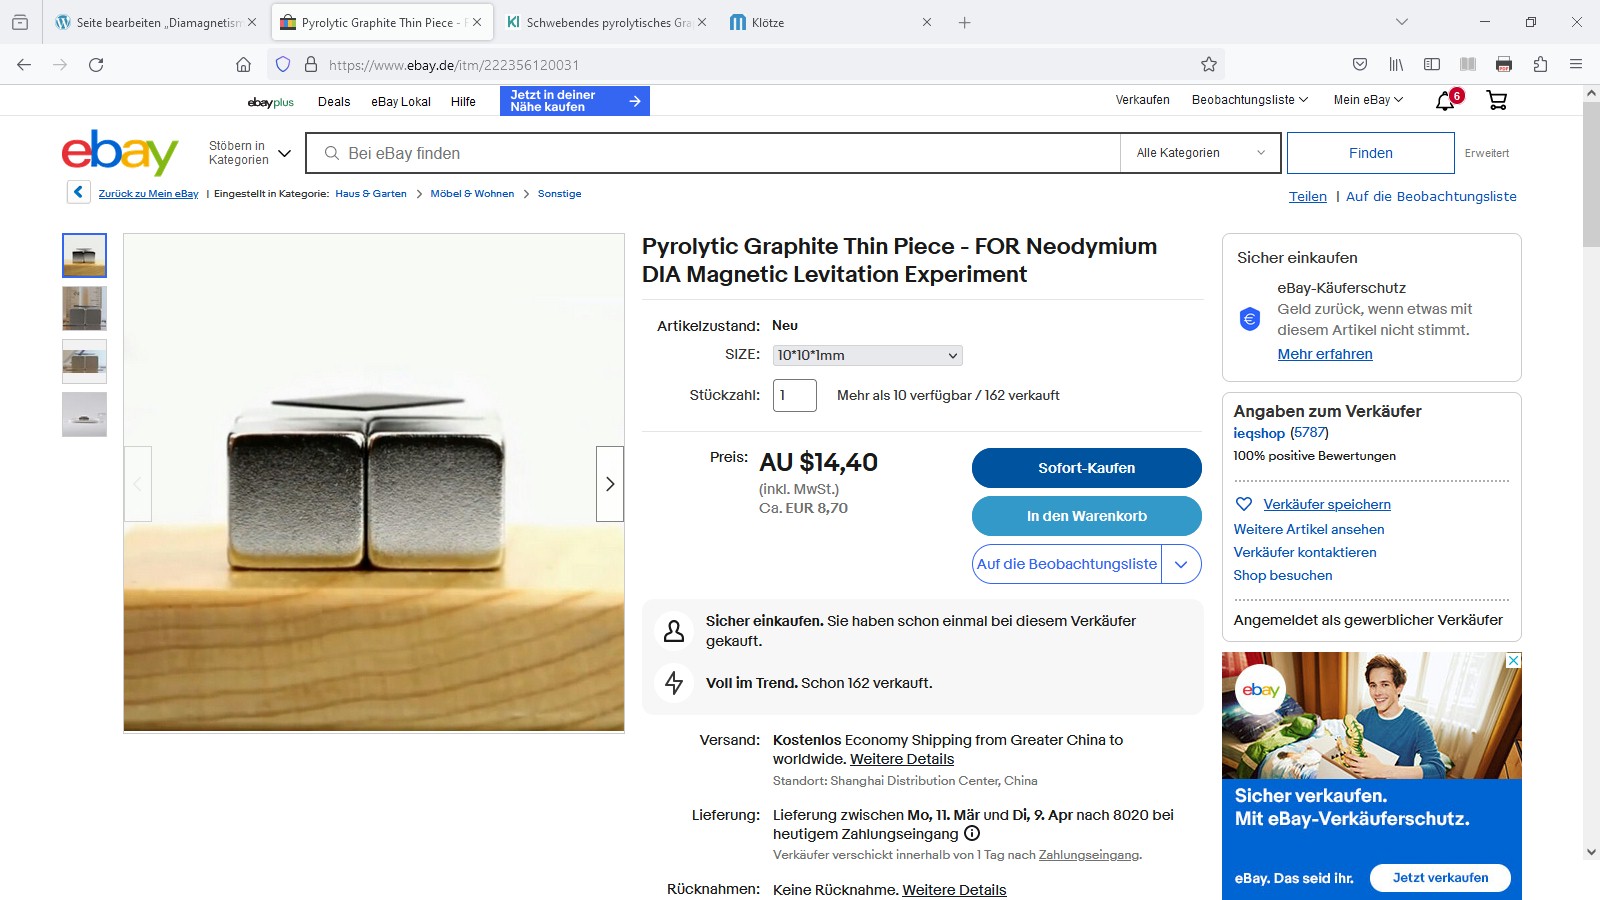
Task: Save seller via the heart icon
Action: point(1244,504)
